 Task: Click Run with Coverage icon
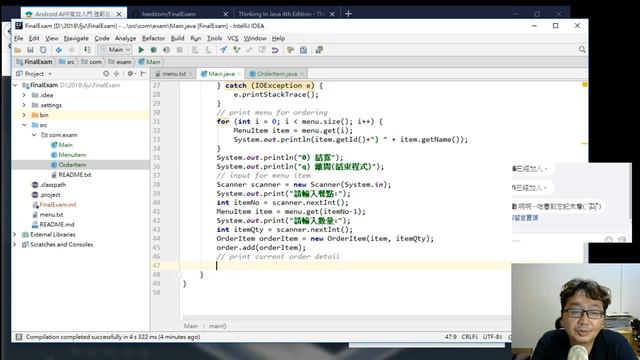tap(167, 50)
